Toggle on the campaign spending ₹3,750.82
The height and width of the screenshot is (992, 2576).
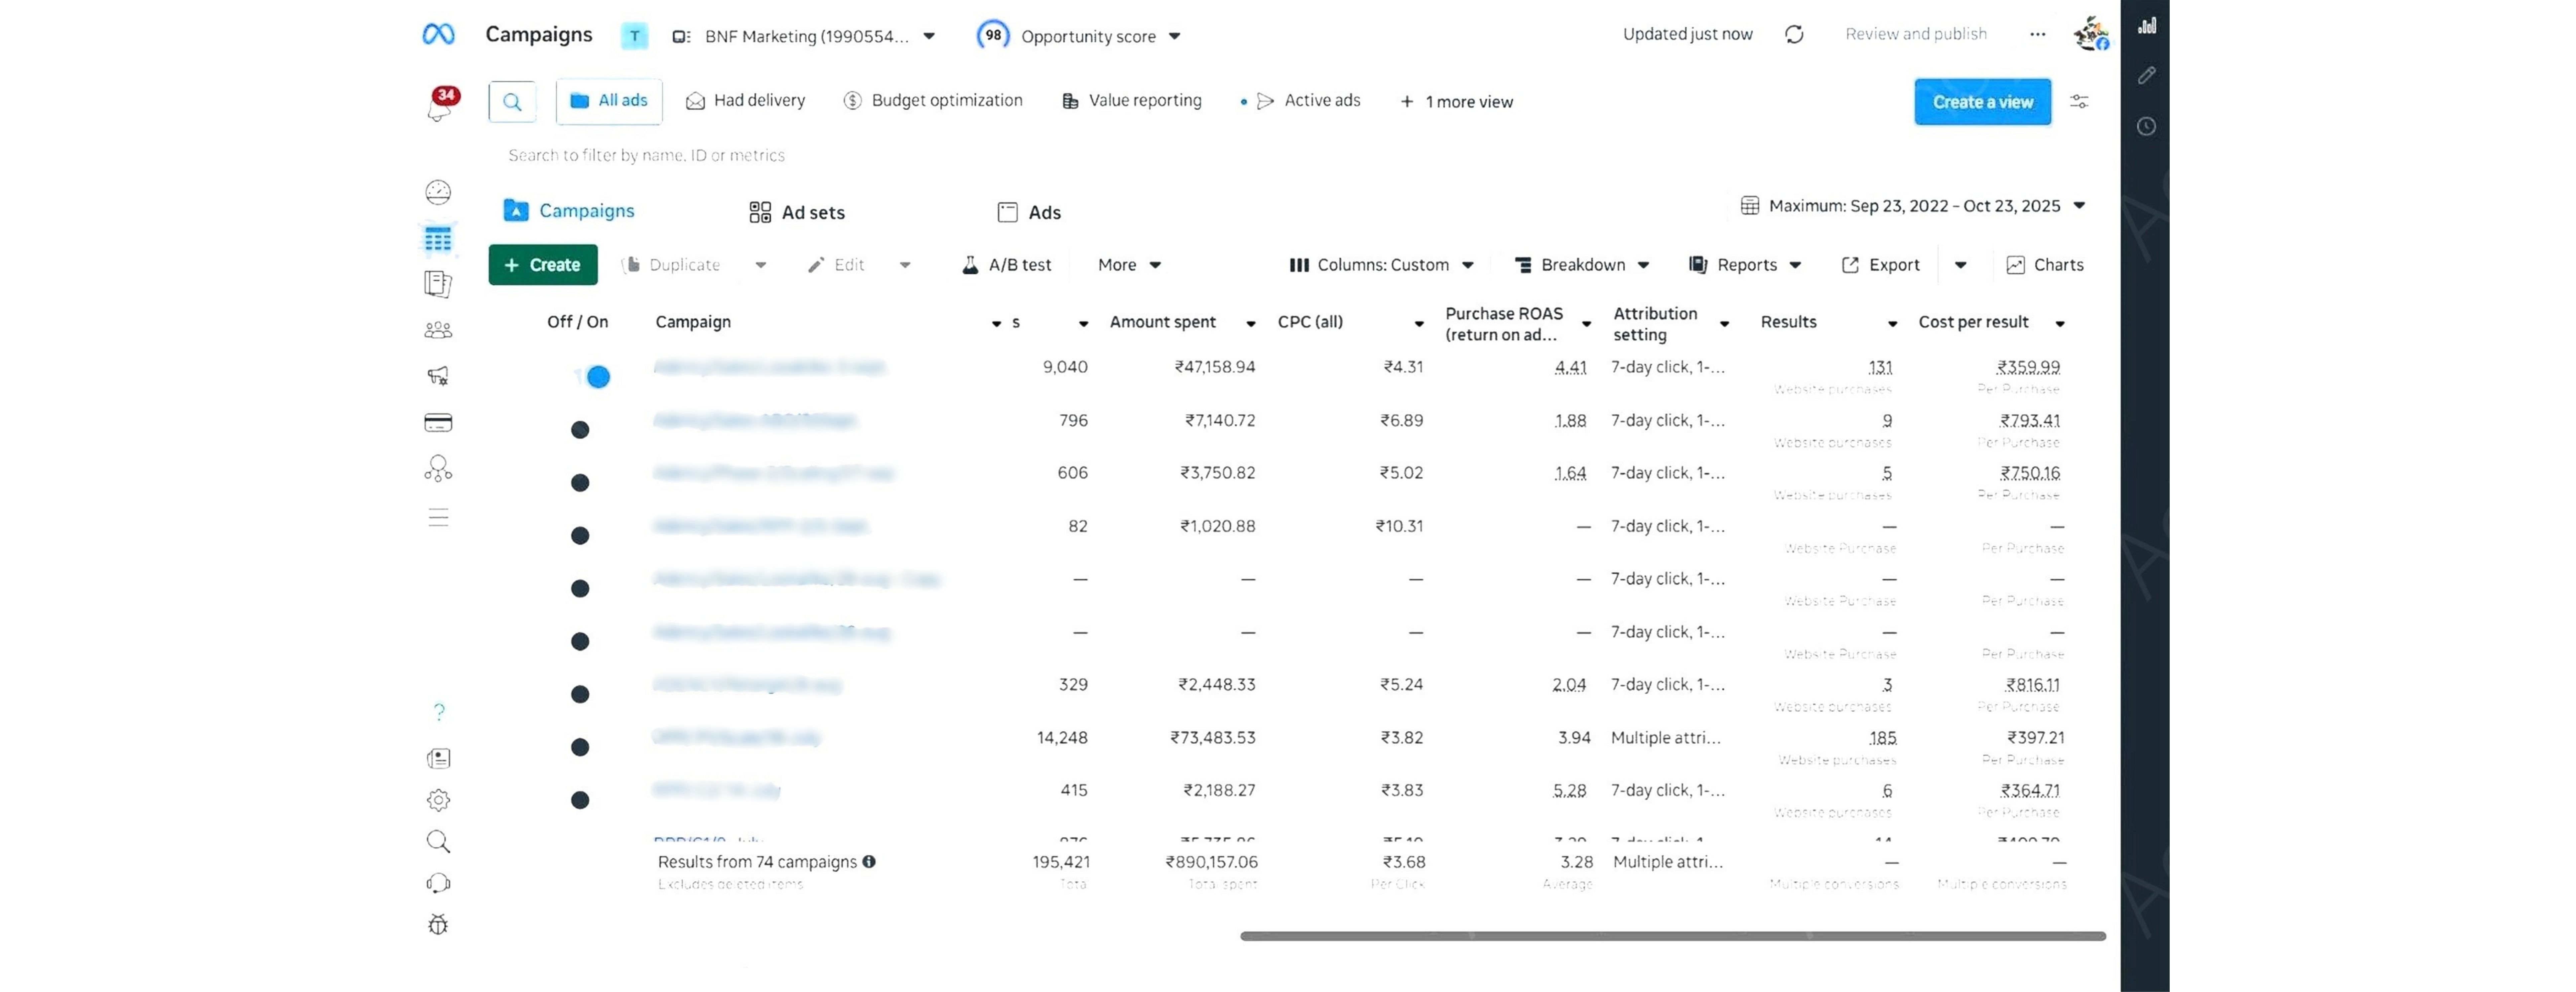tap(580, 483)
